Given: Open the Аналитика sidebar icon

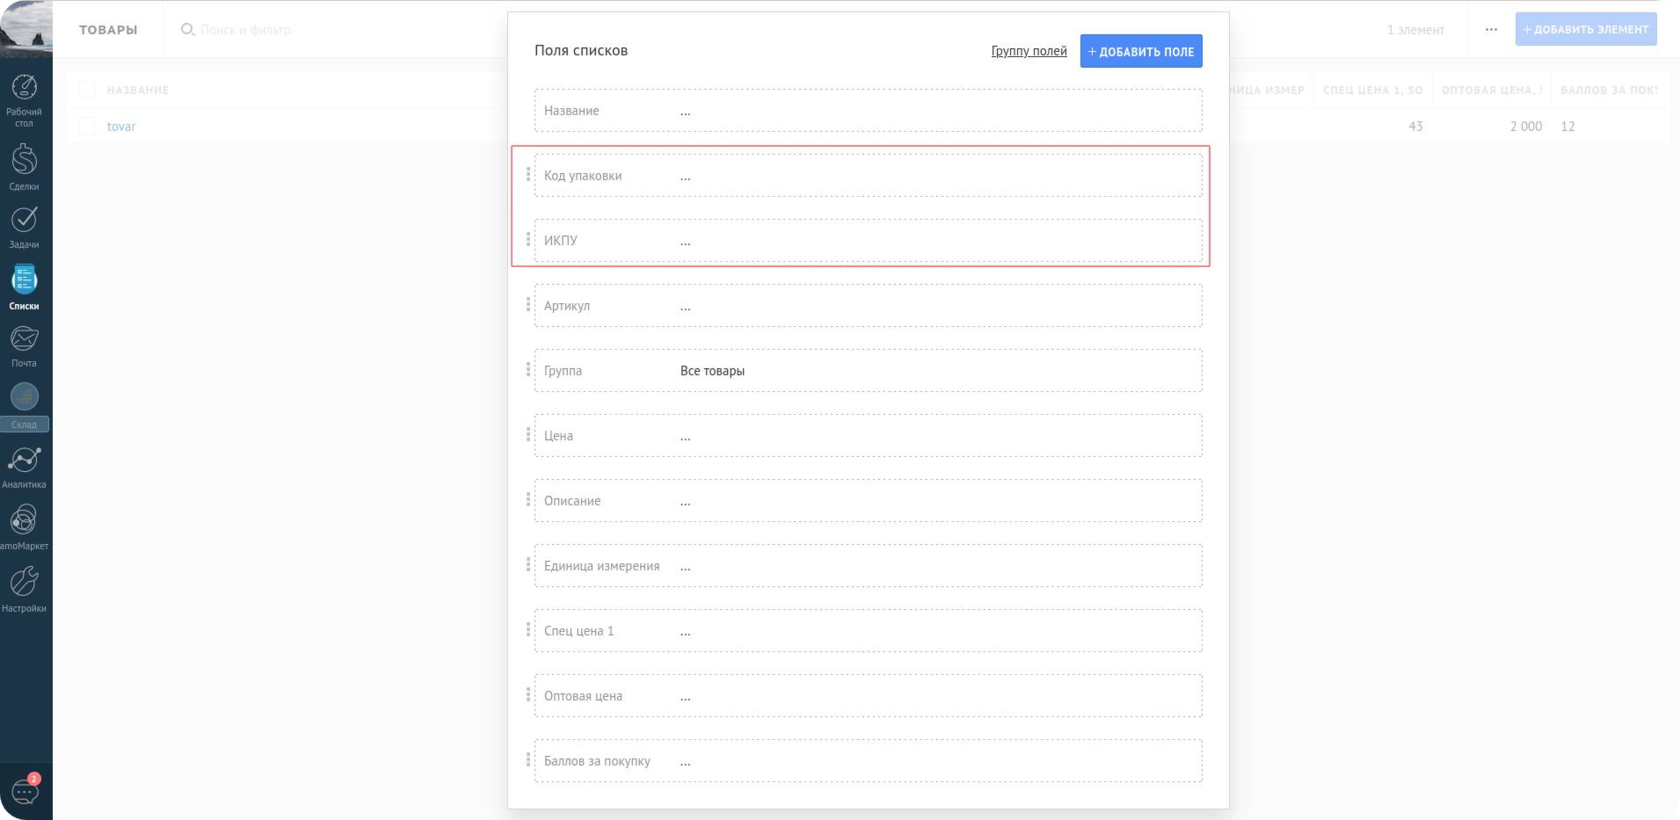Looking at the screenshot, I should 24,466.
